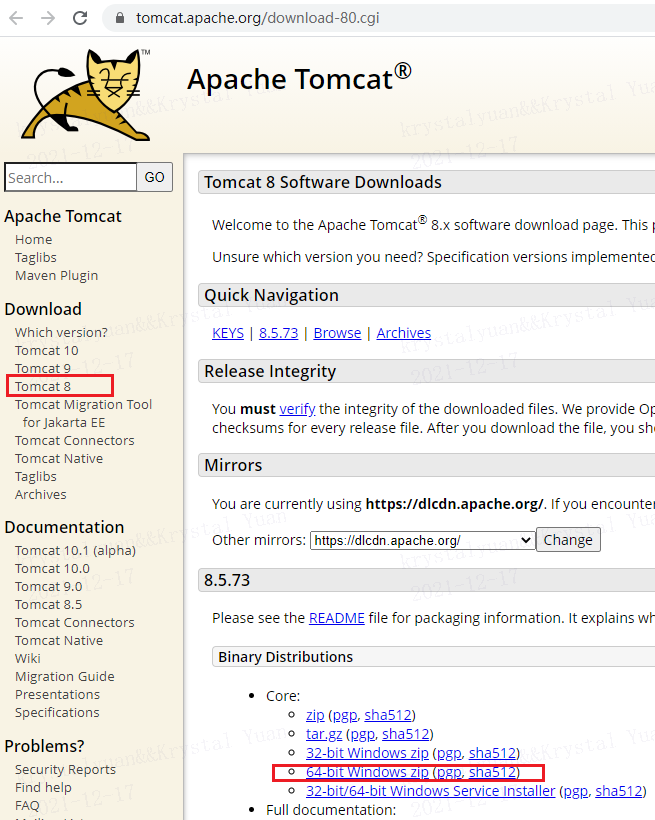Viewport: 655px width, 820px height.
Task: Open sha512 checksum for Windows Service Installer
Action: (619, 791)
